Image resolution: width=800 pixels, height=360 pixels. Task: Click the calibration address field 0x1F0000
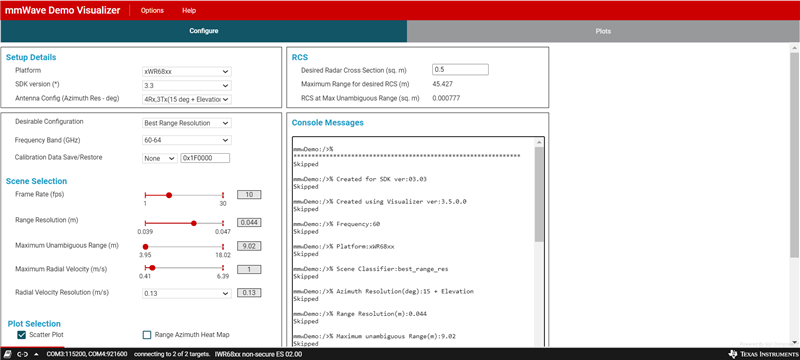(205, 159)
